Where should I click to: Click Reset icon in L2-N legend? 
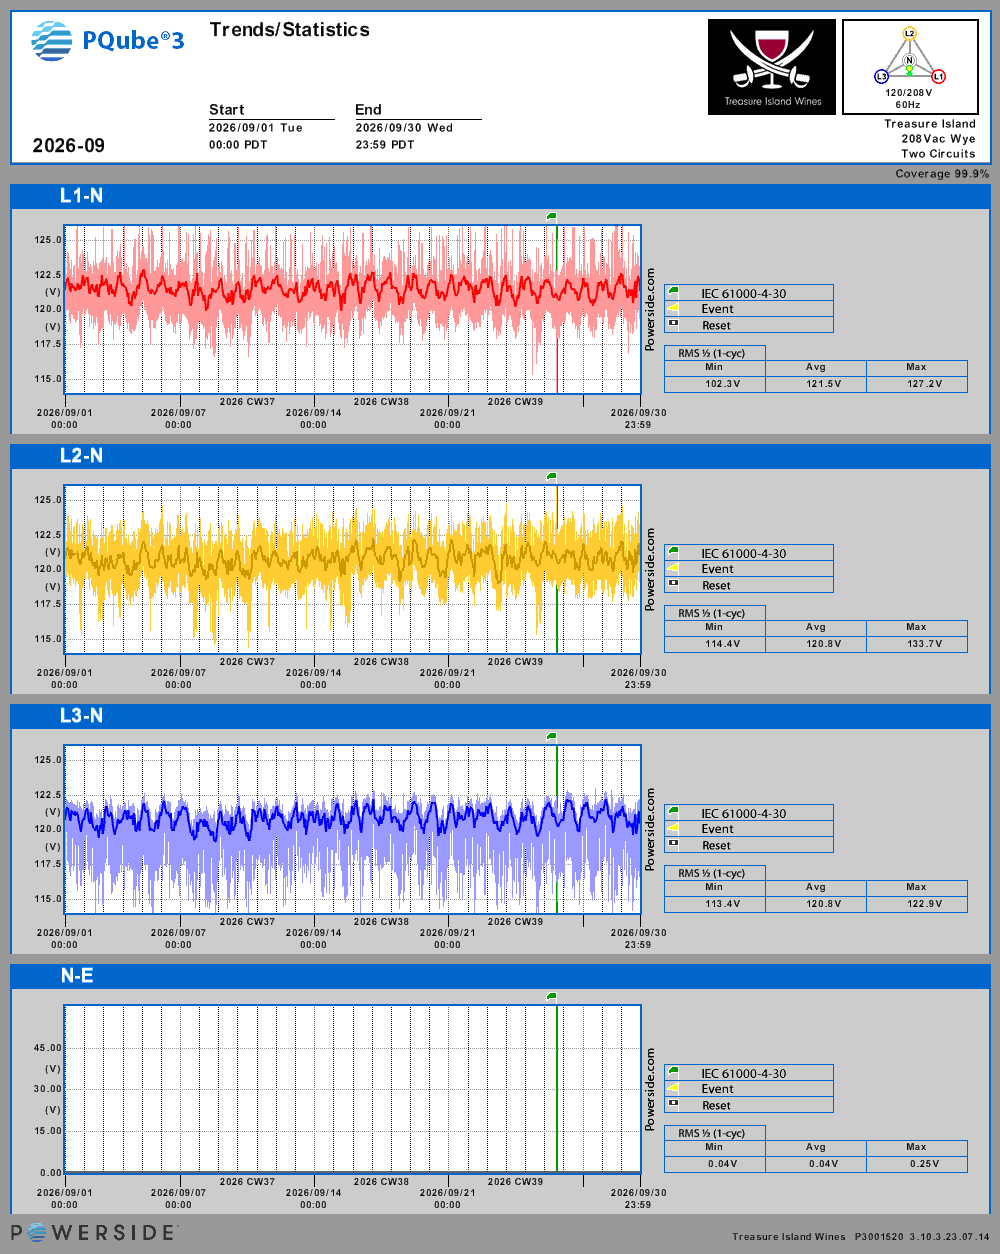(673, 584)
